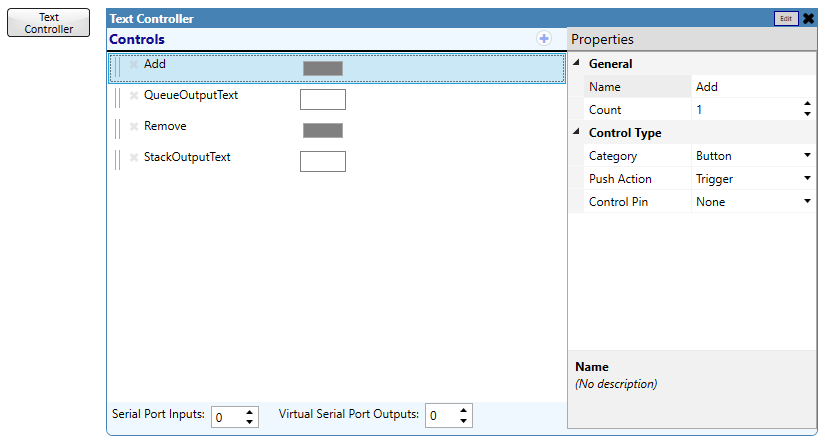Click the Name field containing Add

[x=753, y=87]
